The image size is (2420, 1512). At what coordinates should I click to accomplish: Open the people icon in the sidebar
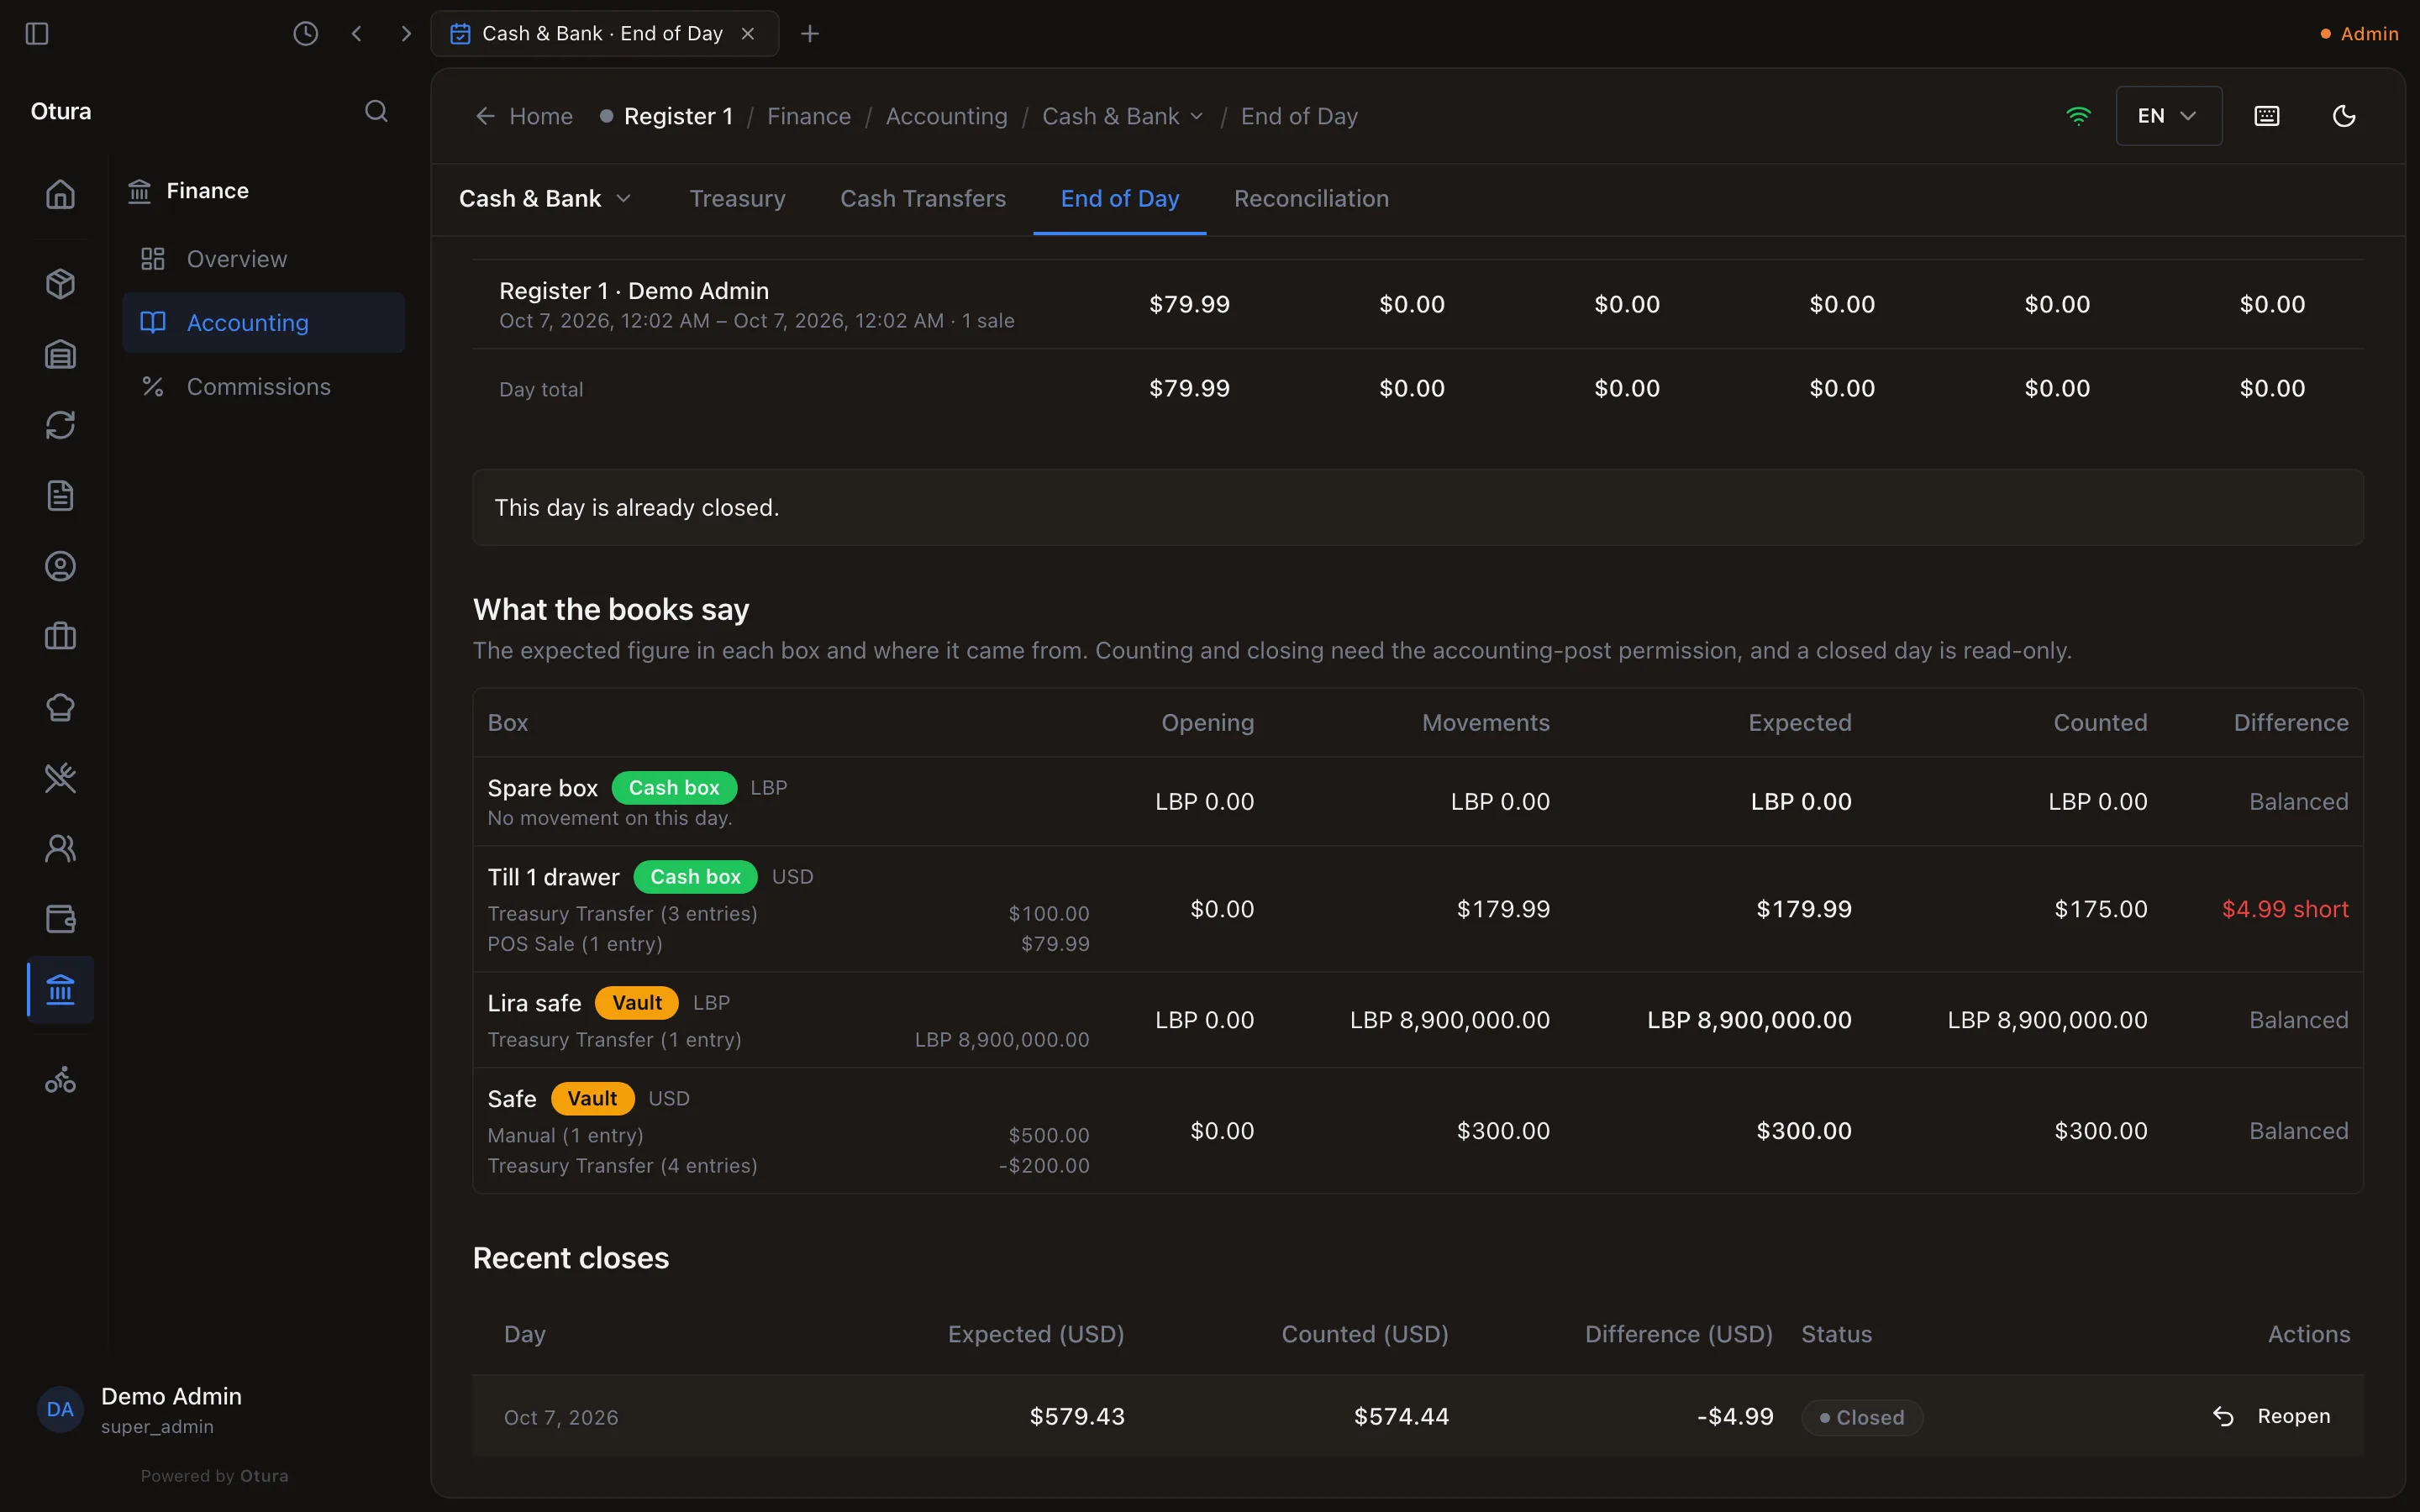(x=60, y=848)
